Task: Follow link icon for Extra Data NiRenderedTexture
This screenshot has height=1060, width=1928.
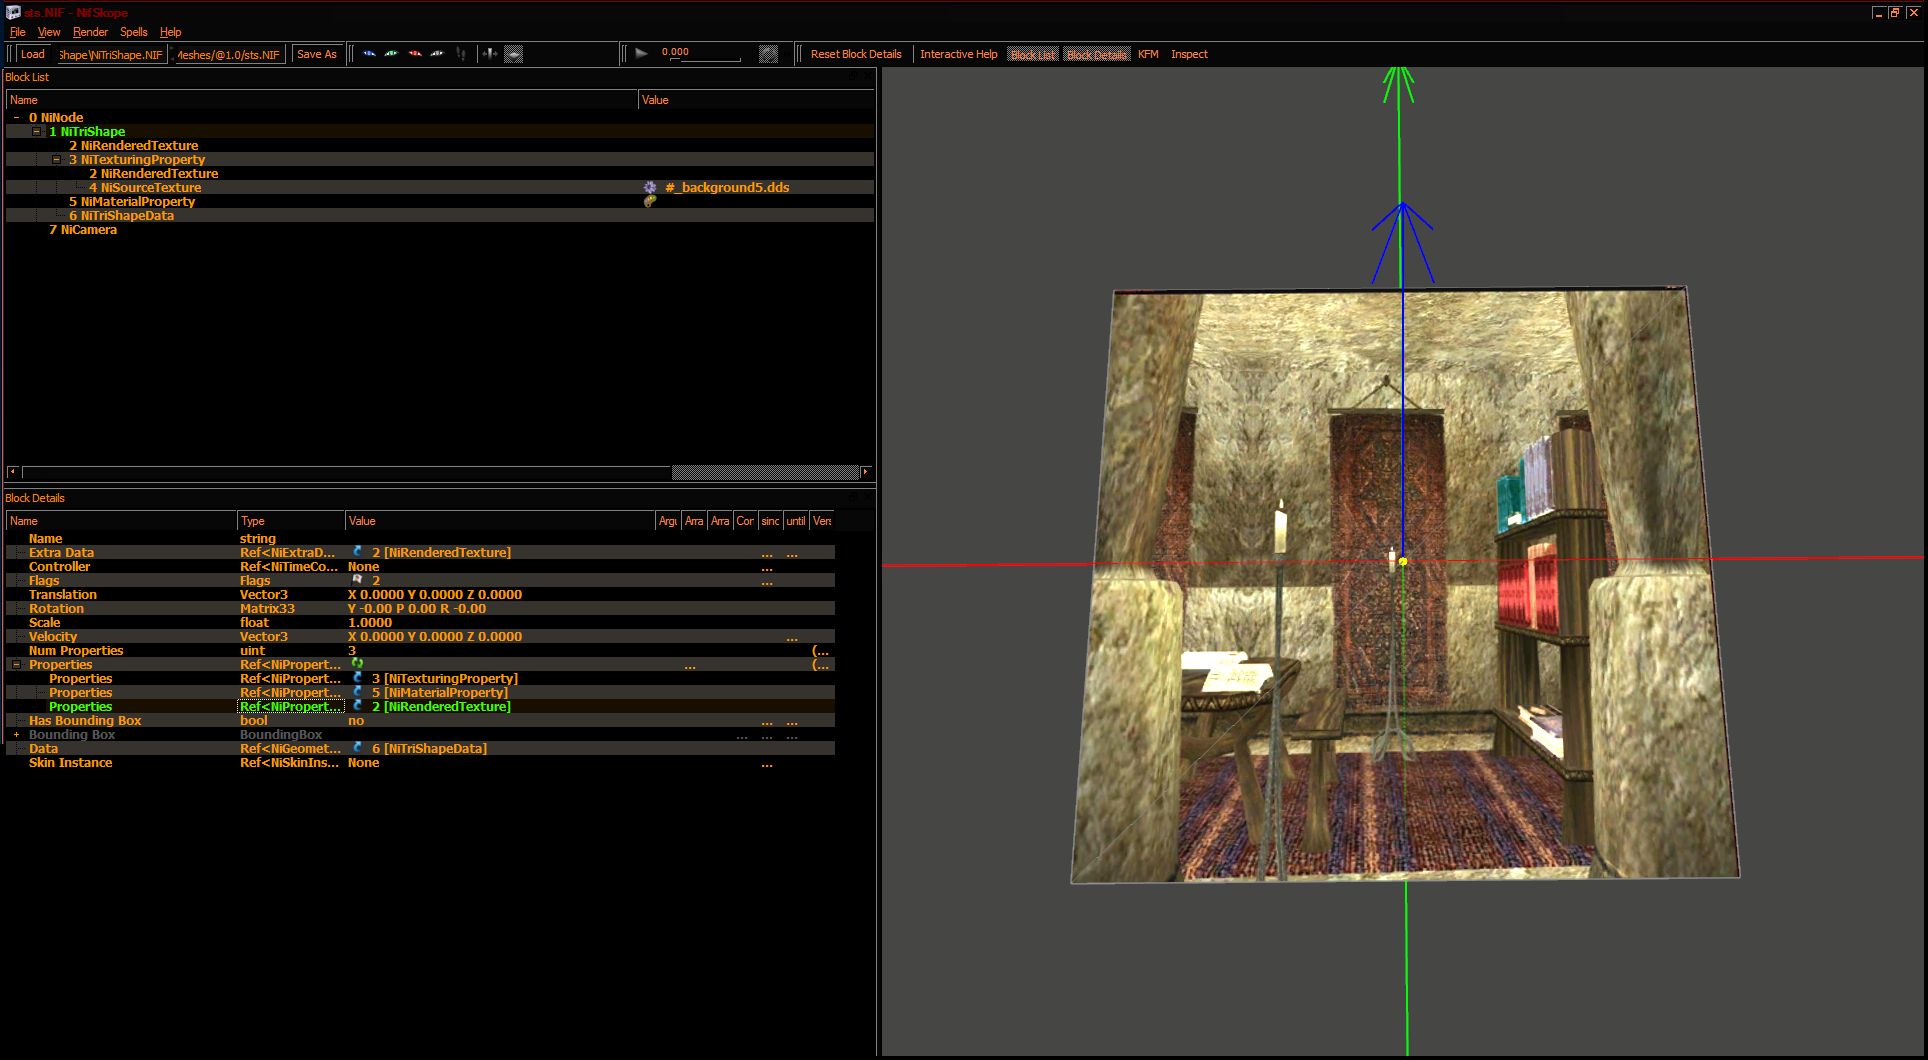Action: coord(357,552)
